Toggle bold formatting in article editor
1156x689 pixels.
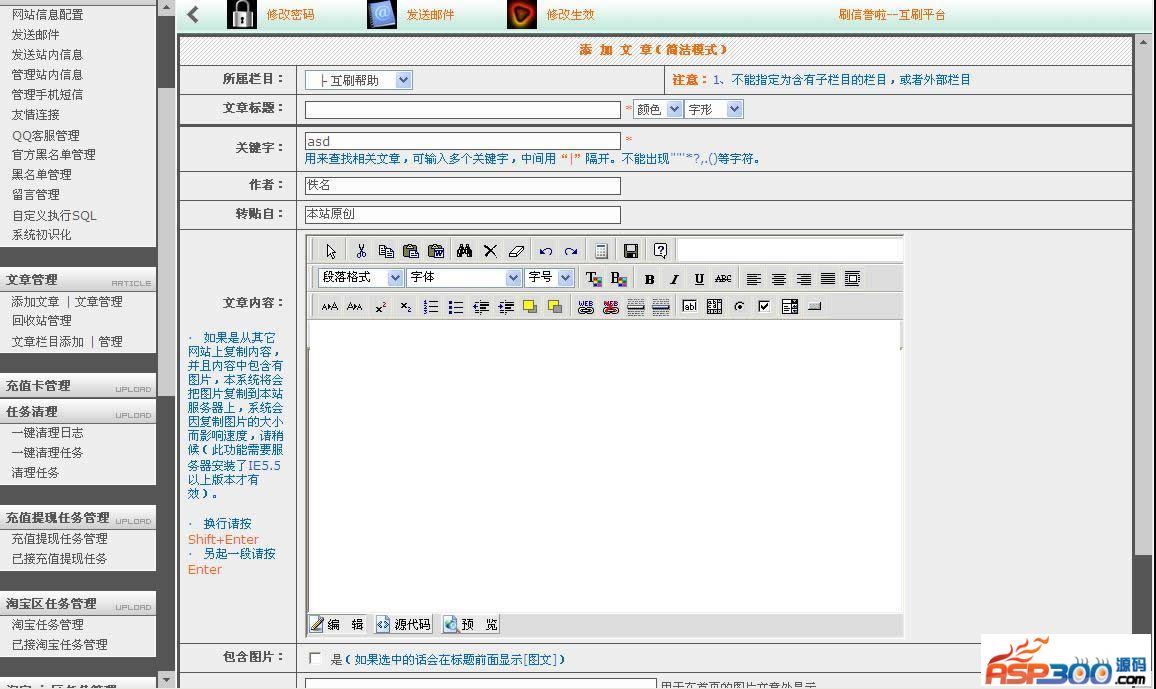[x=649, y=279]
